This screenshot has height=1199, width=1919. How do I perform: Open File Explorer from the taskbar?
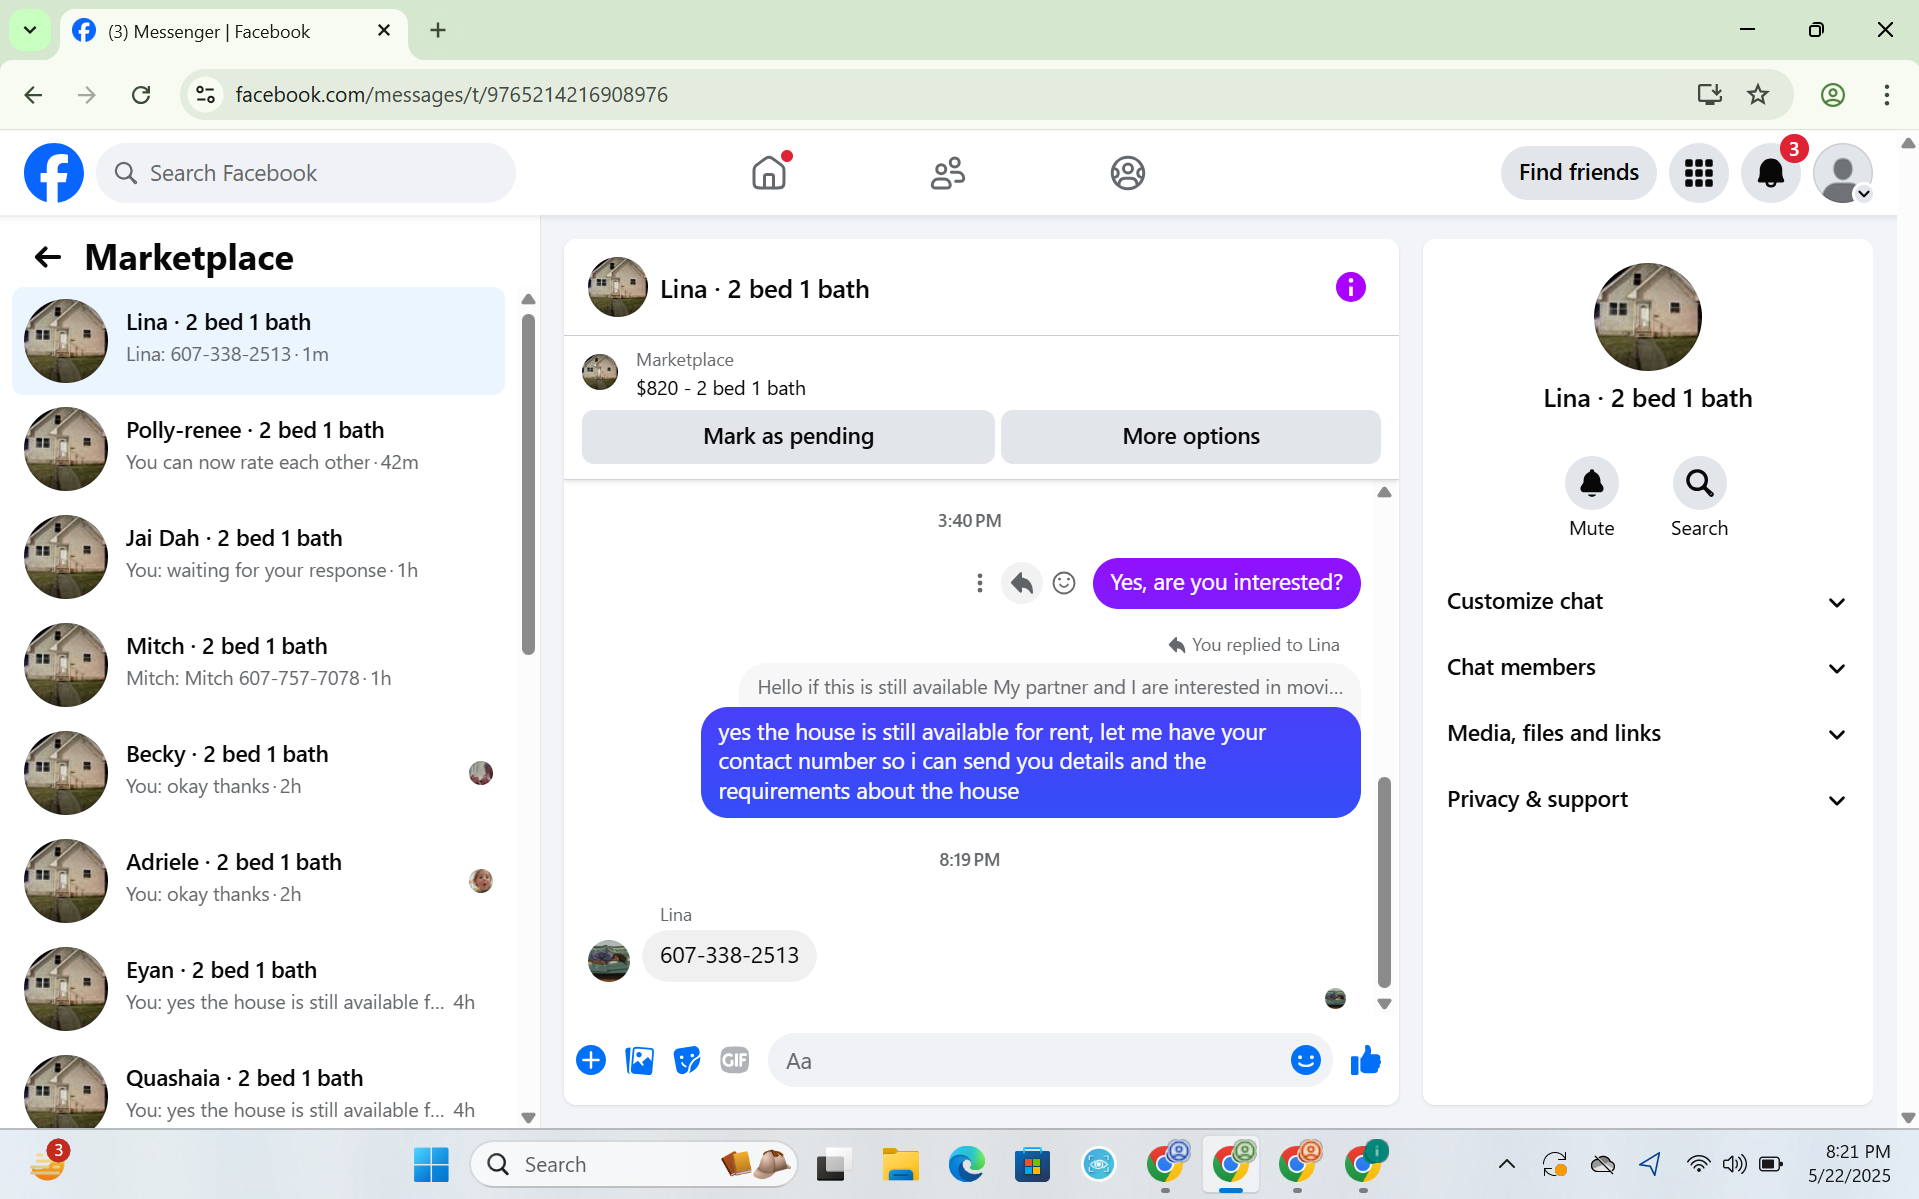coord(900,1164)
